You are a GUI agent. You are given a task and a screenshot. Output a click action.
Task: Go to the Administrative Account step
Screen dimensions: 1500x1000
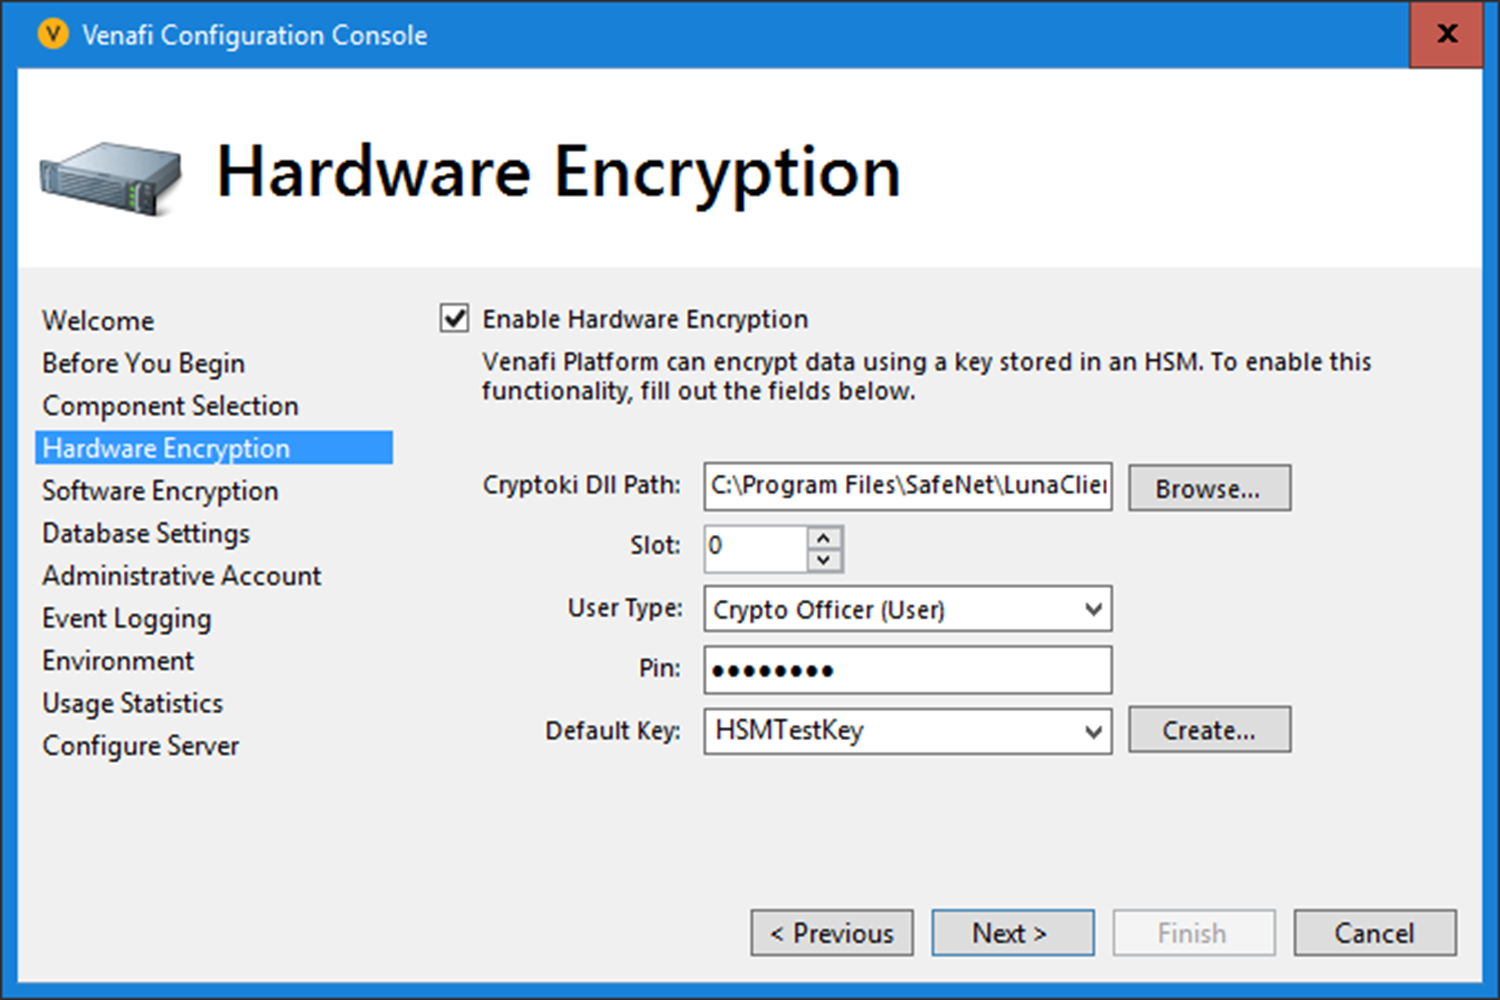181,575
